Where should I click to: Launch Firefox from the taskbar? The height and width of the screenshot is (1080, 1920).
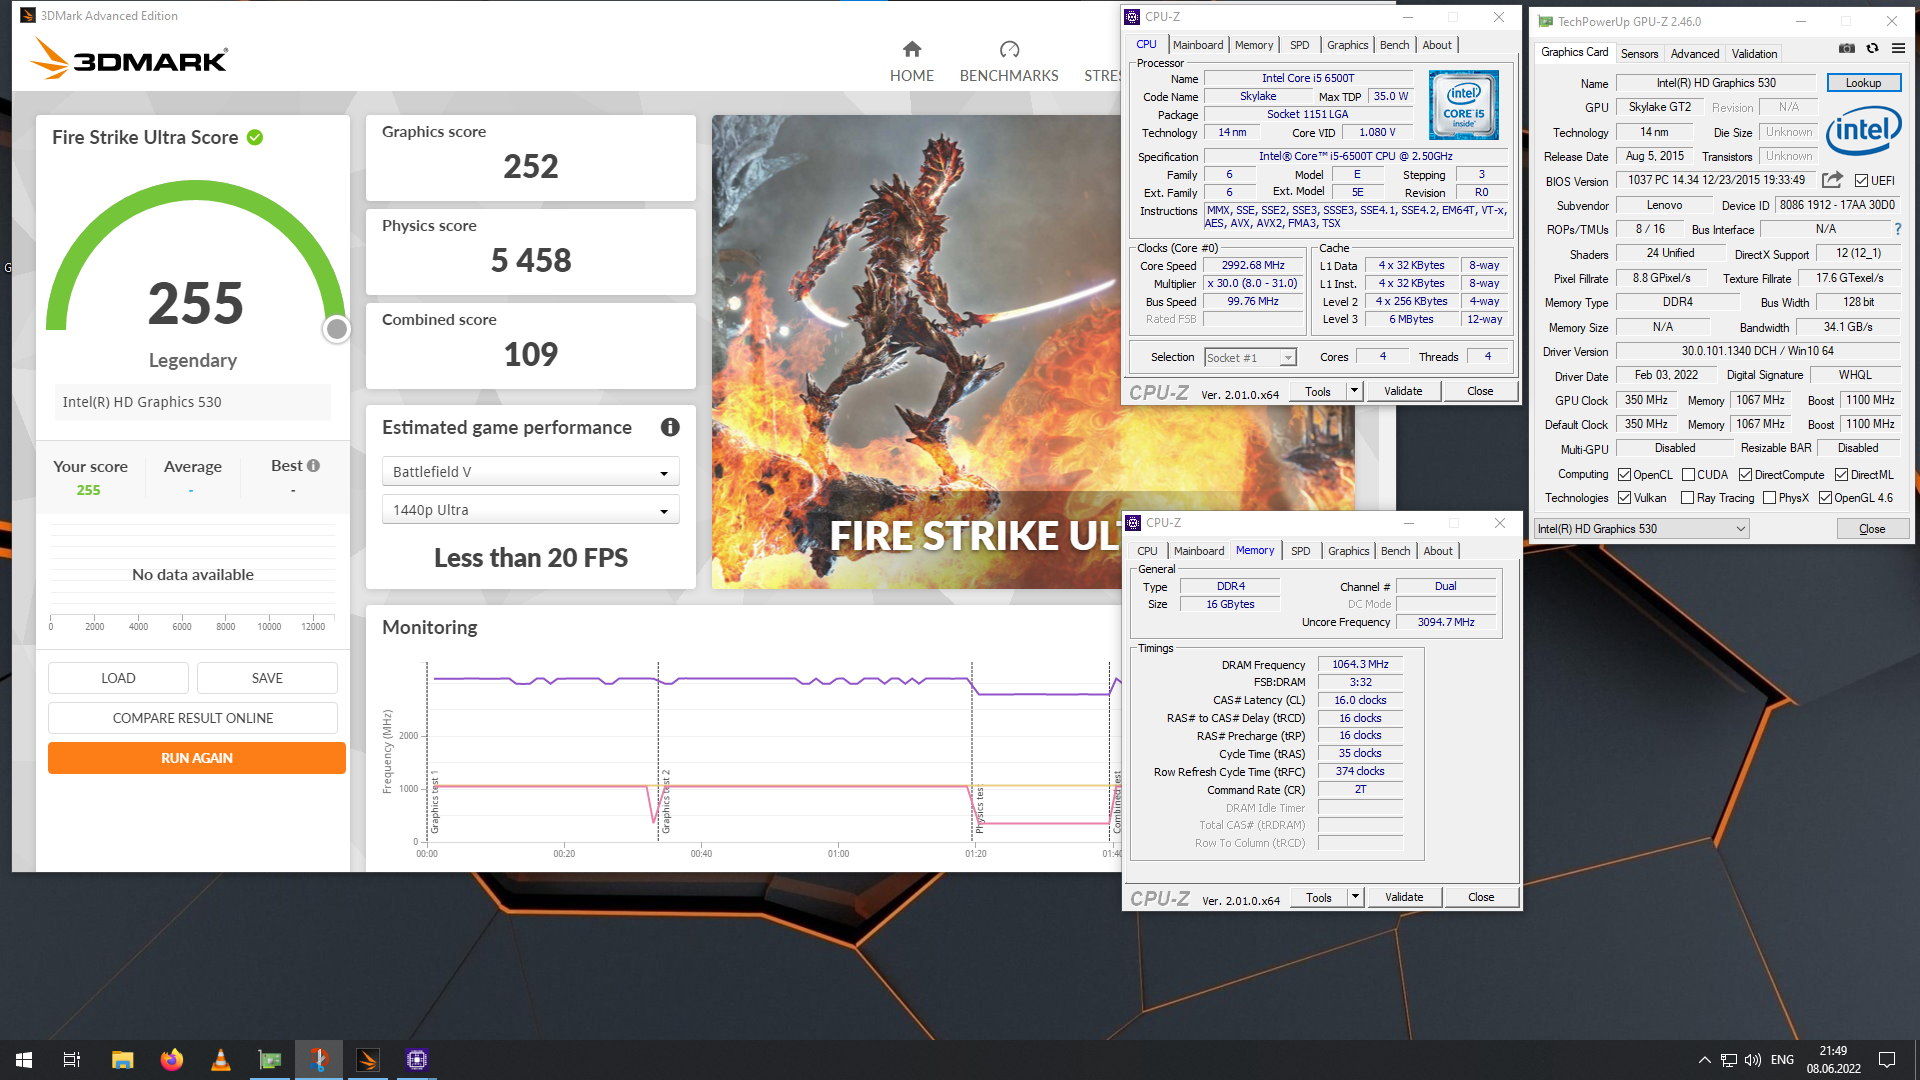[x=172, y=1059]
